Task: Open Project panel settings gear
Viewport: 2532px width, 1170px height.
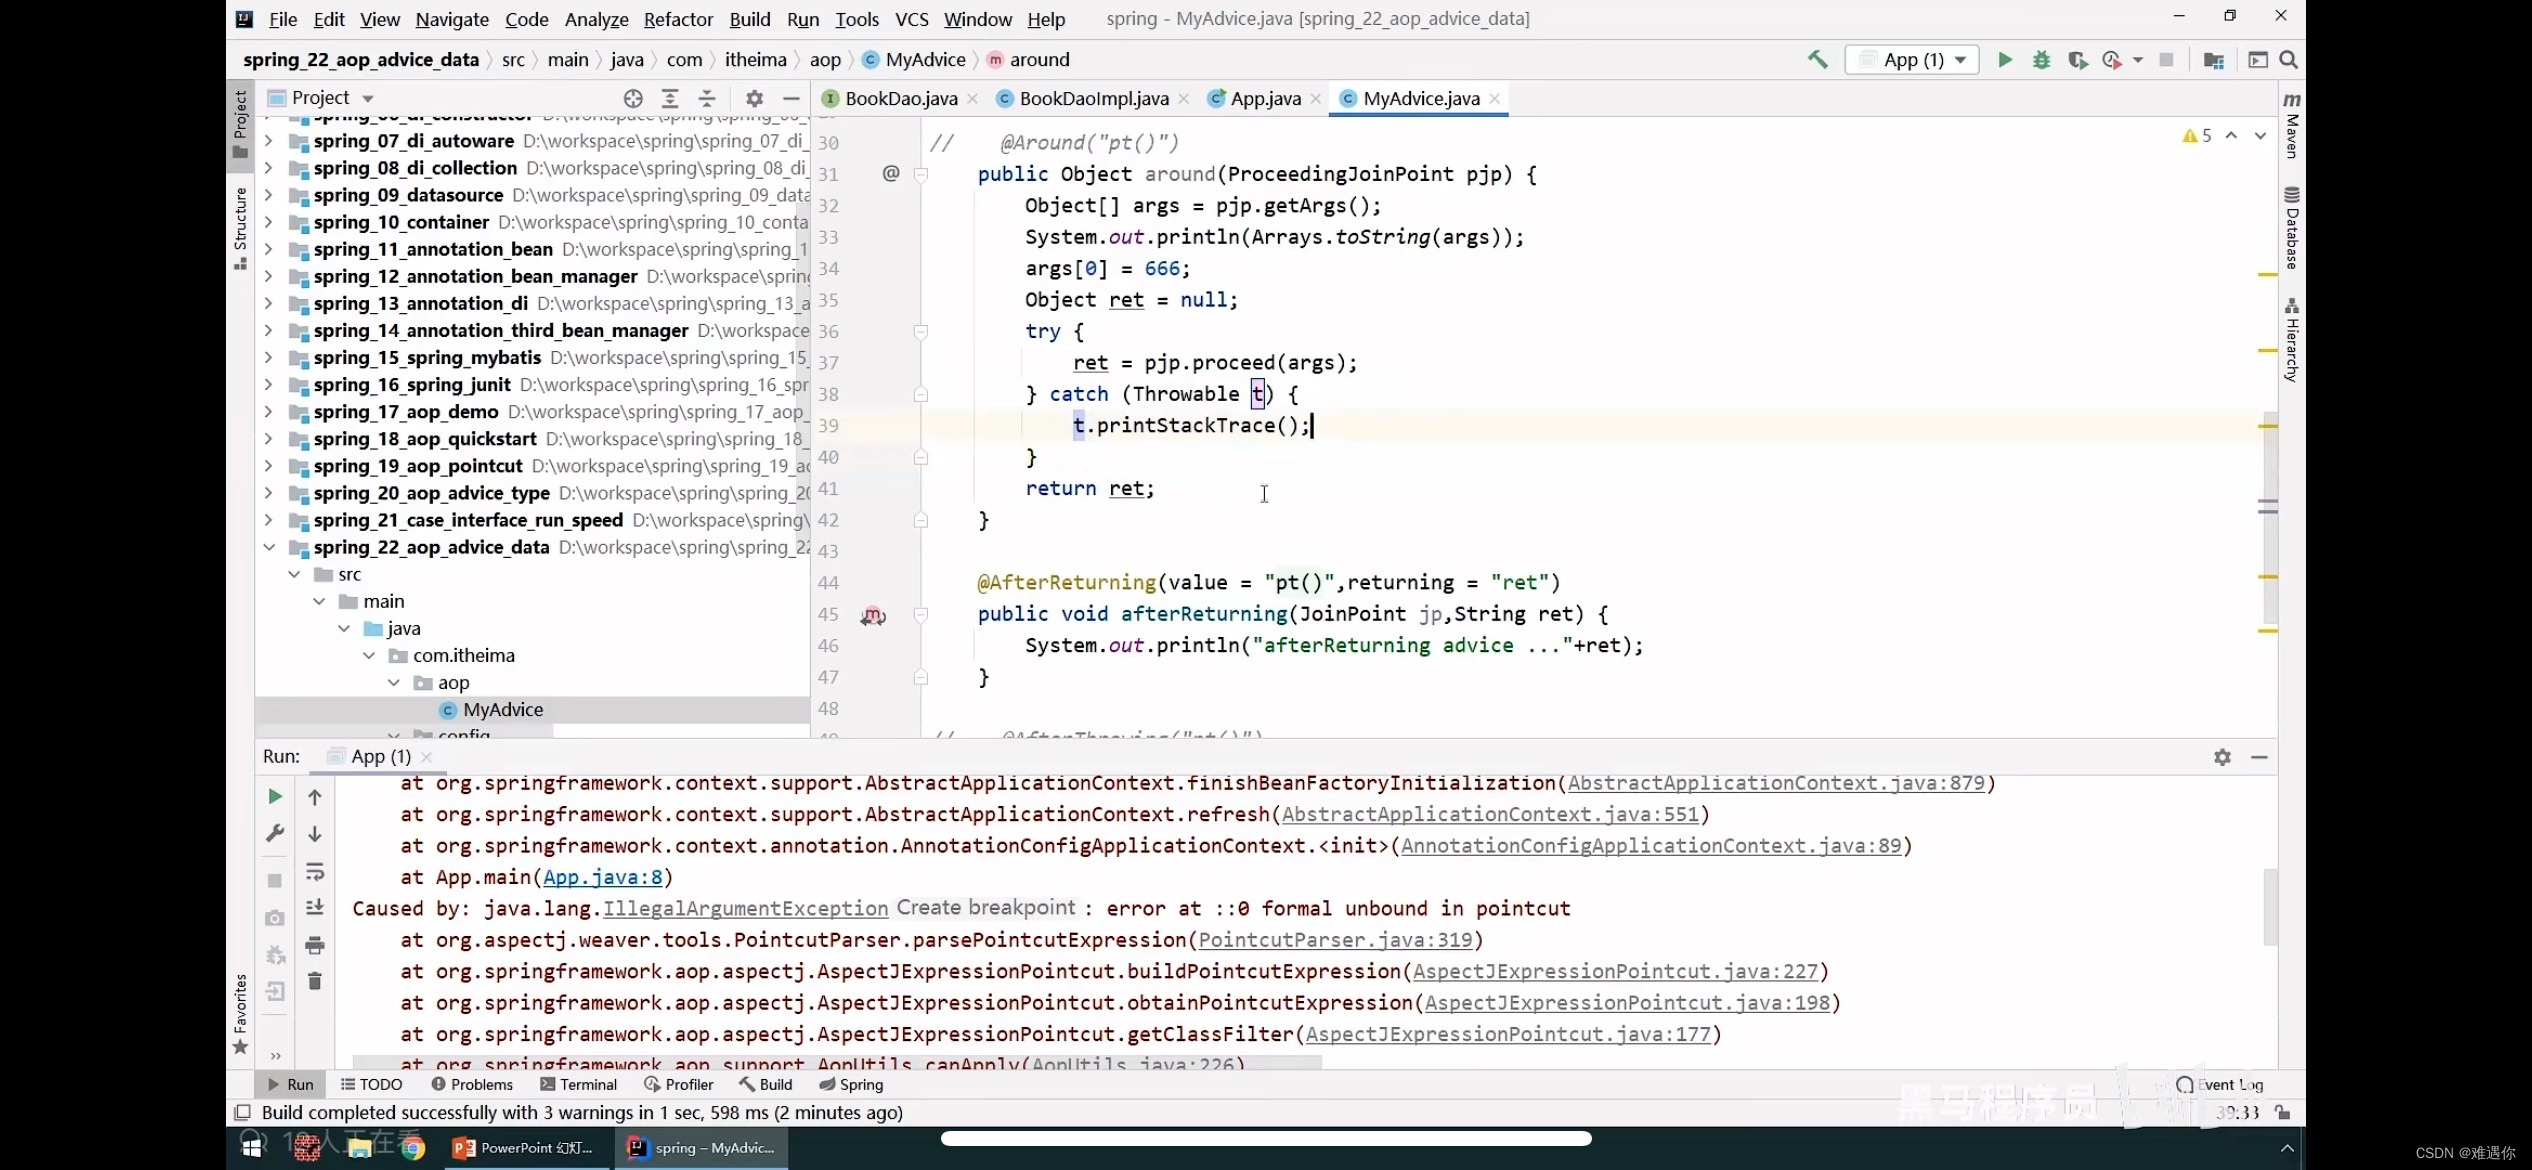Action: point(754,98)
